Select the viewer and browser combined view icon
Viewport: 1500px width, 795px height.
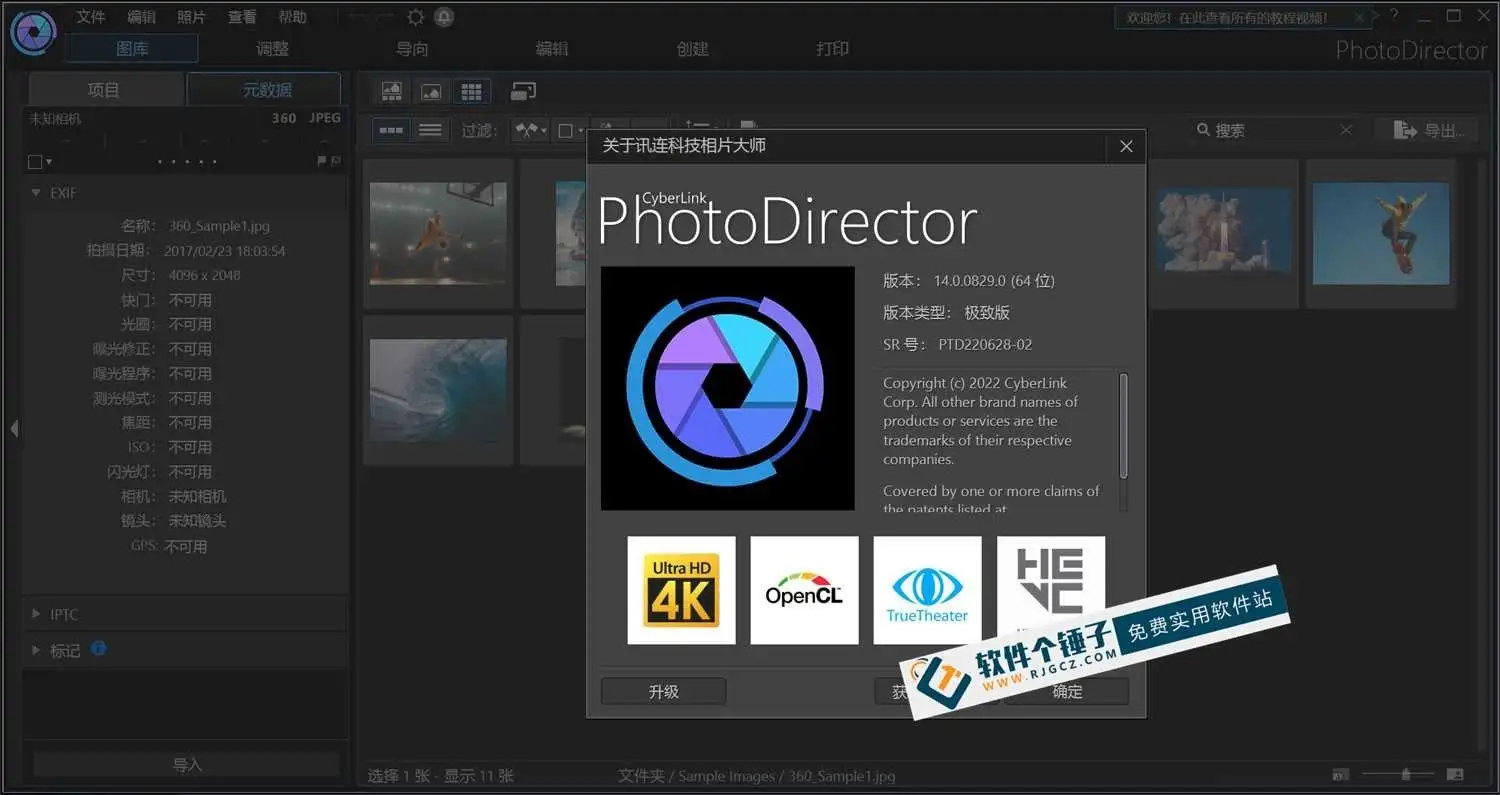[x=392, y=91]
